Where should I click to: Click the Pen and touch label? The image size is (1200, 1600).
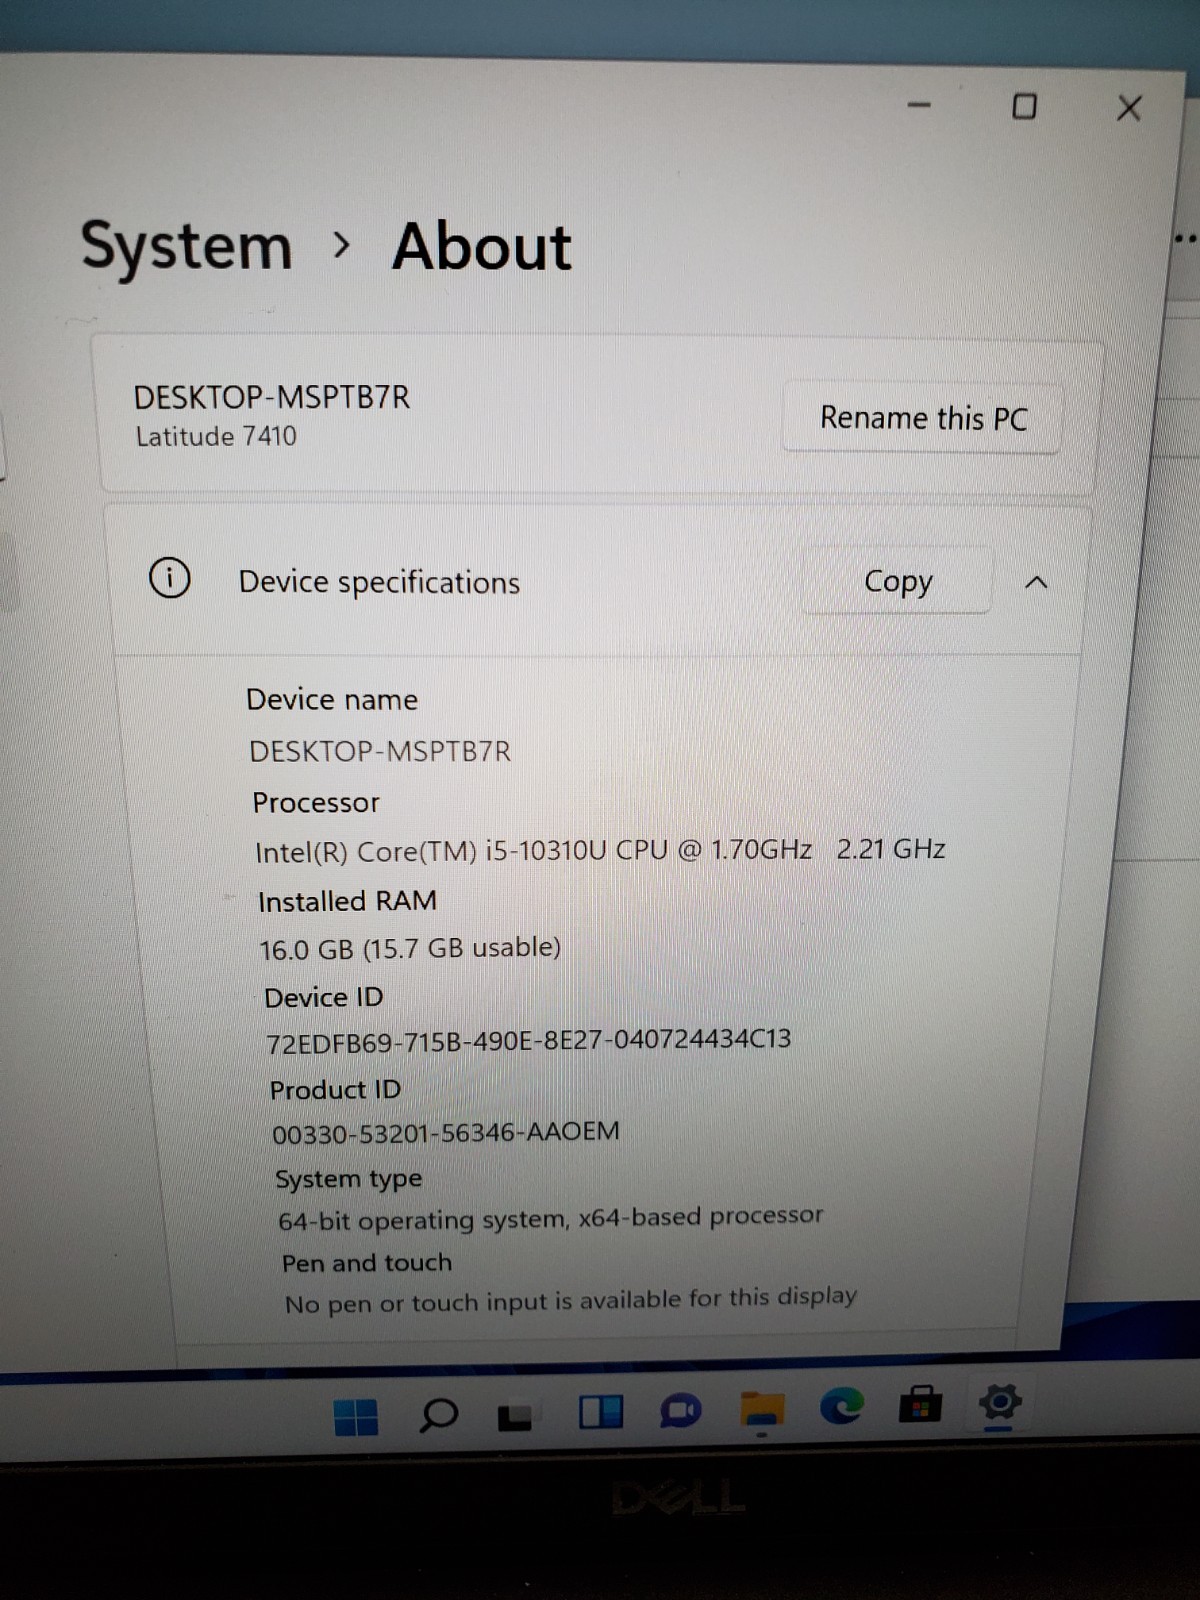pos(367,1263)
